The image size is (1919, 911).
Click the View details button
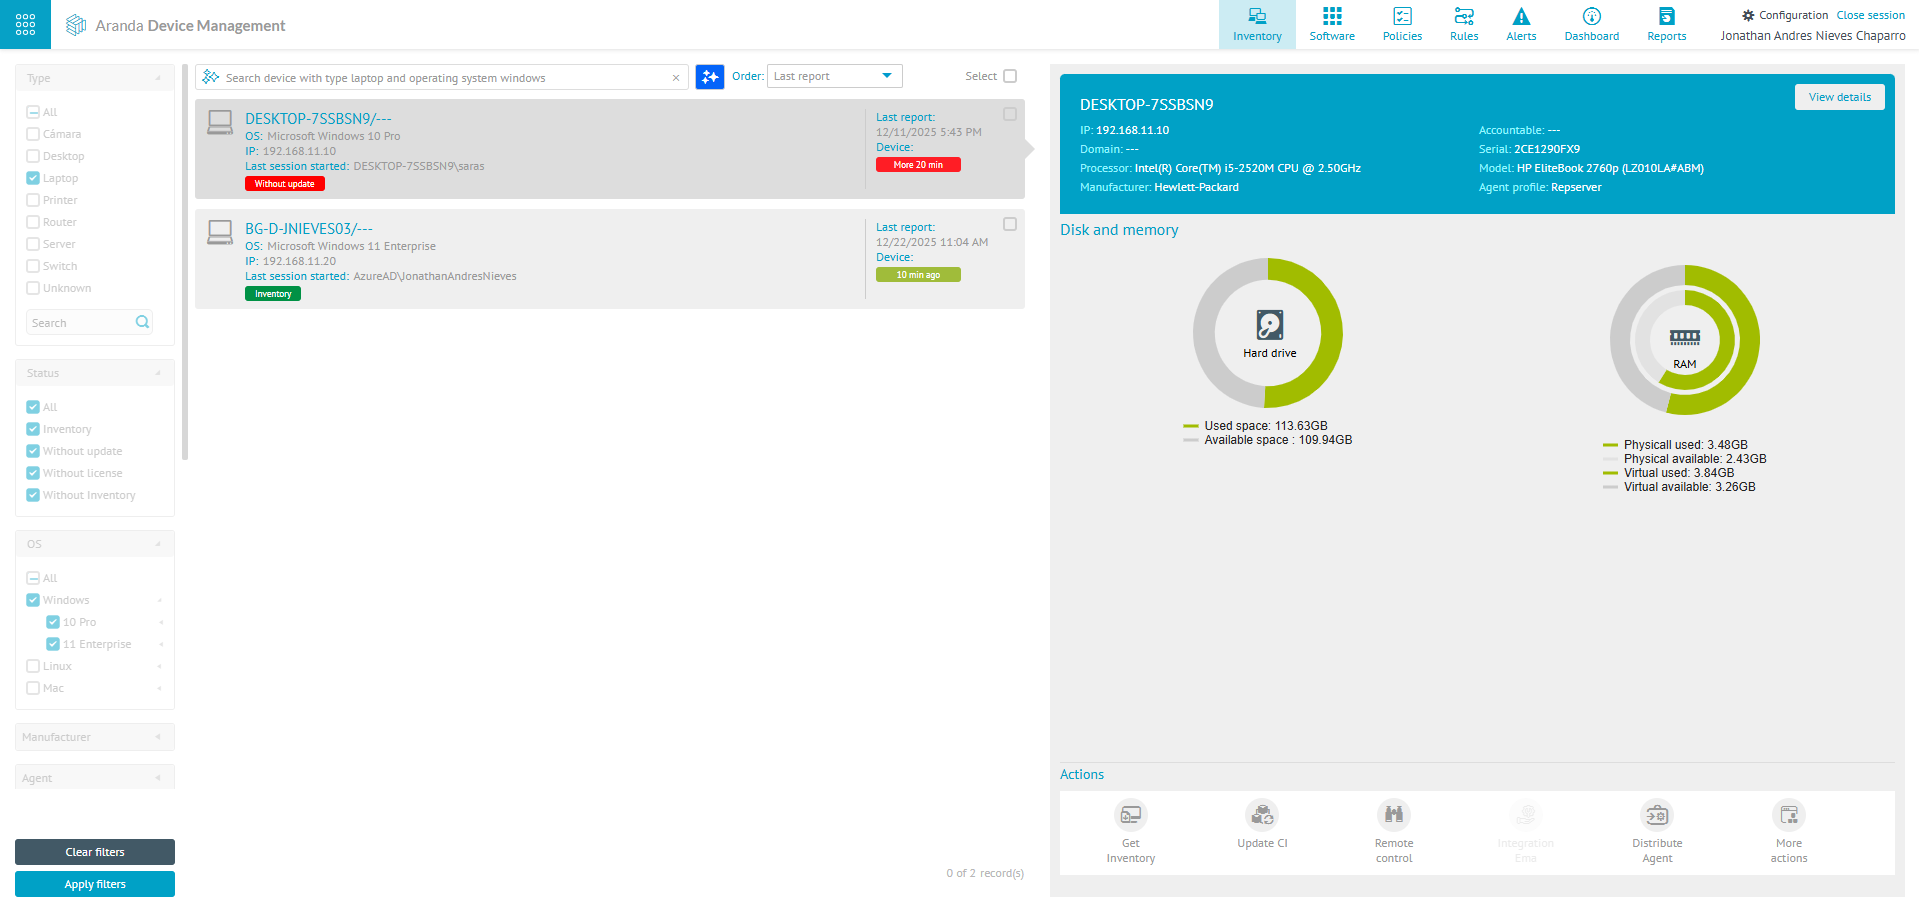(x=1839, y=97)
